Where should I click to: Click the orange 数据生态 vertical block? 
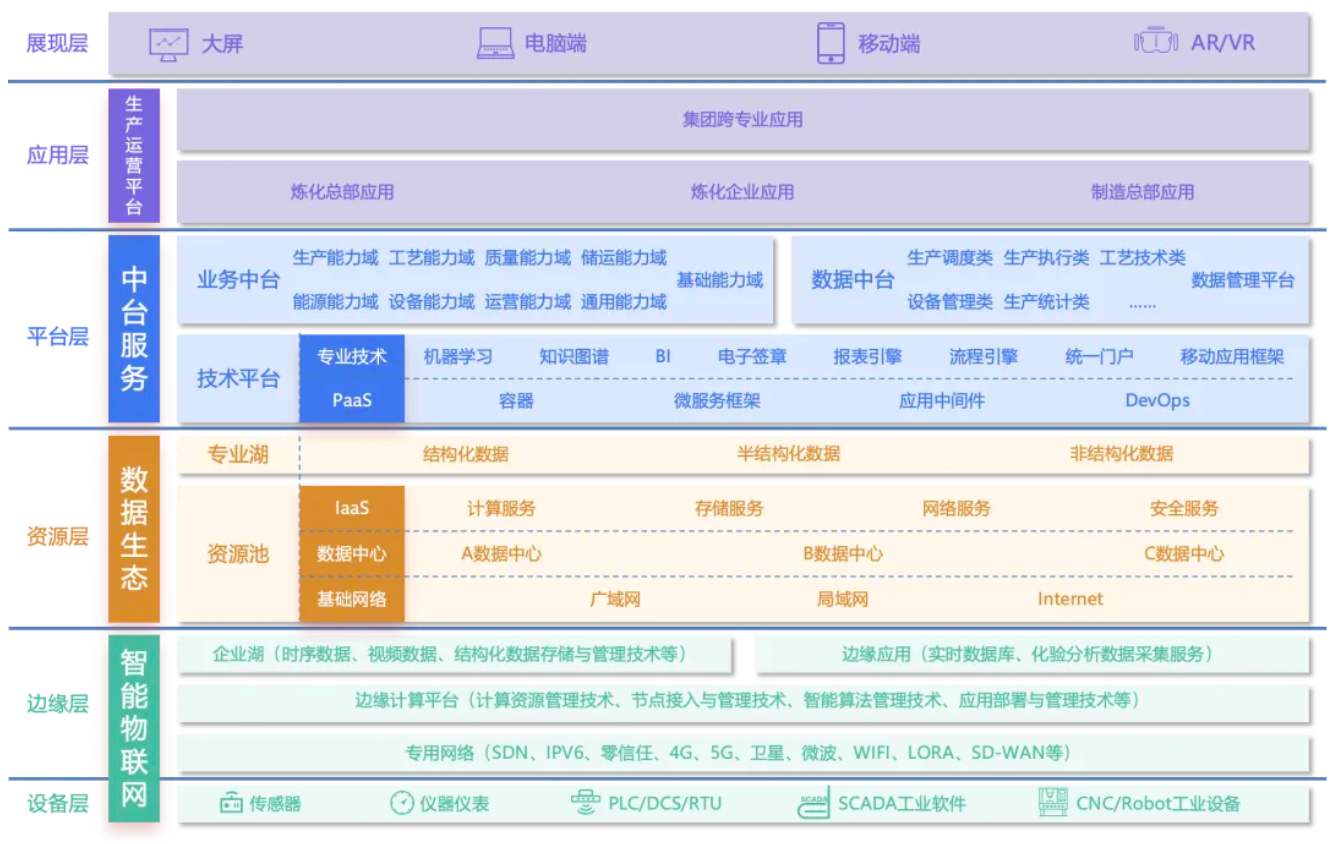tap(134, 529)
